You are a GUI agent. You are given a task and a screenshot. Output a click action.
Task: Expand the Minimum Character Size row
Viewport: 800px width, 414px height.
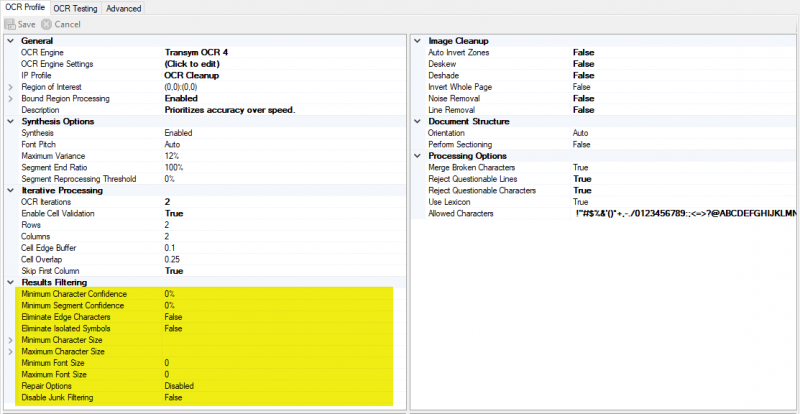click(x=10, y=340)
